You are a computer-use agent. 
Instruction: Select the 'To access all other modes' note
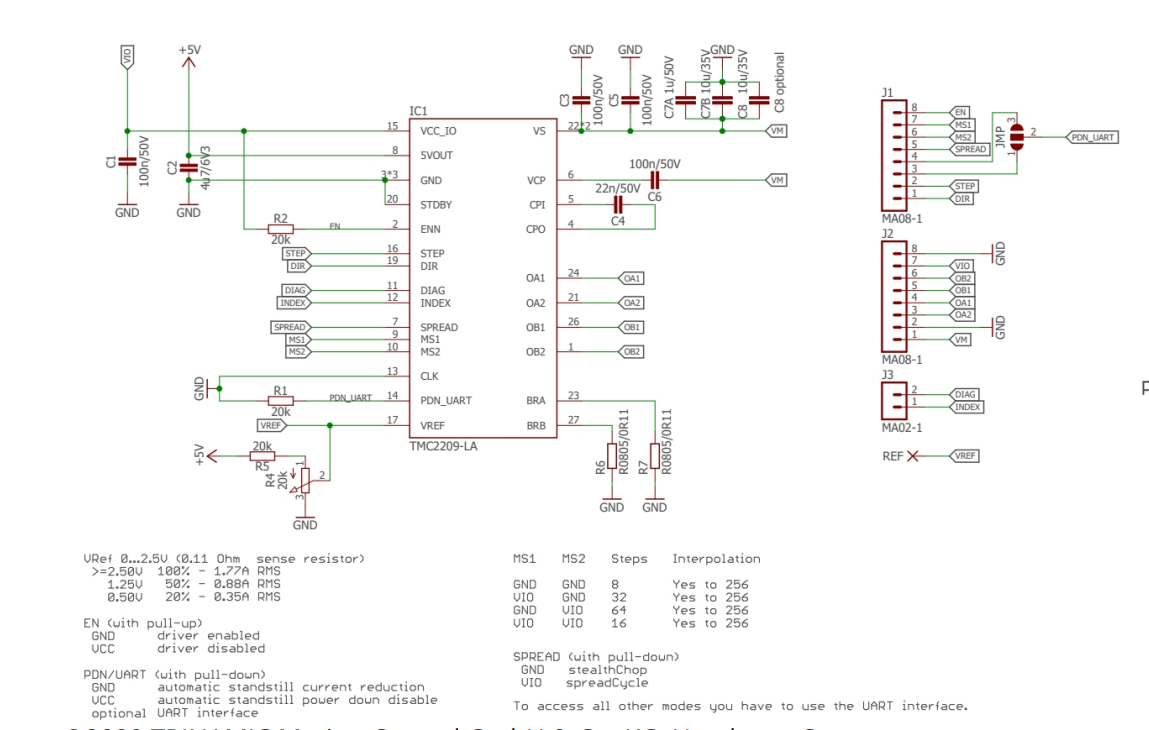(740, 707)
